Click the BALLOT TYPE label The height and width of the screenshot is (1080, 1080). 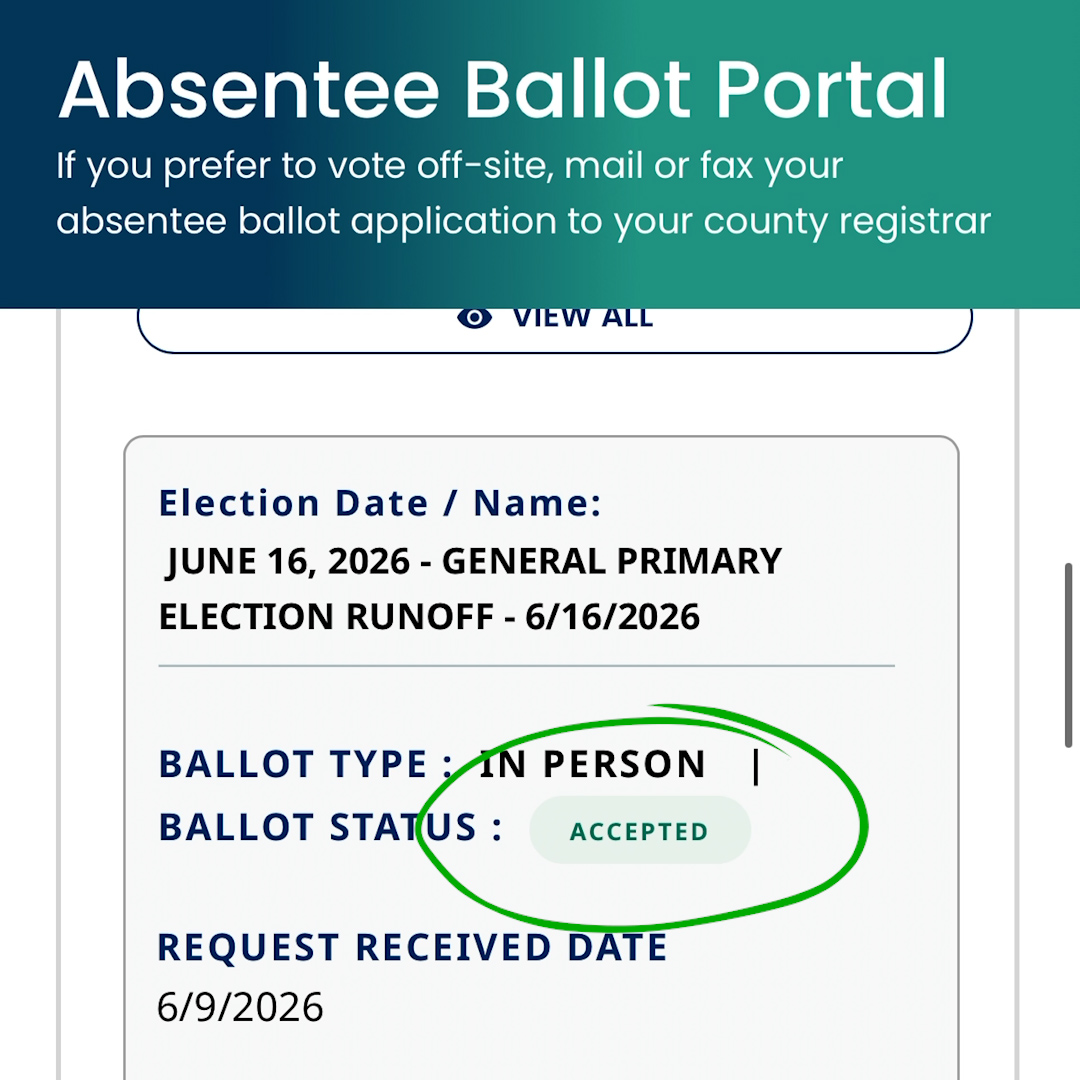(x=306, y=764)
